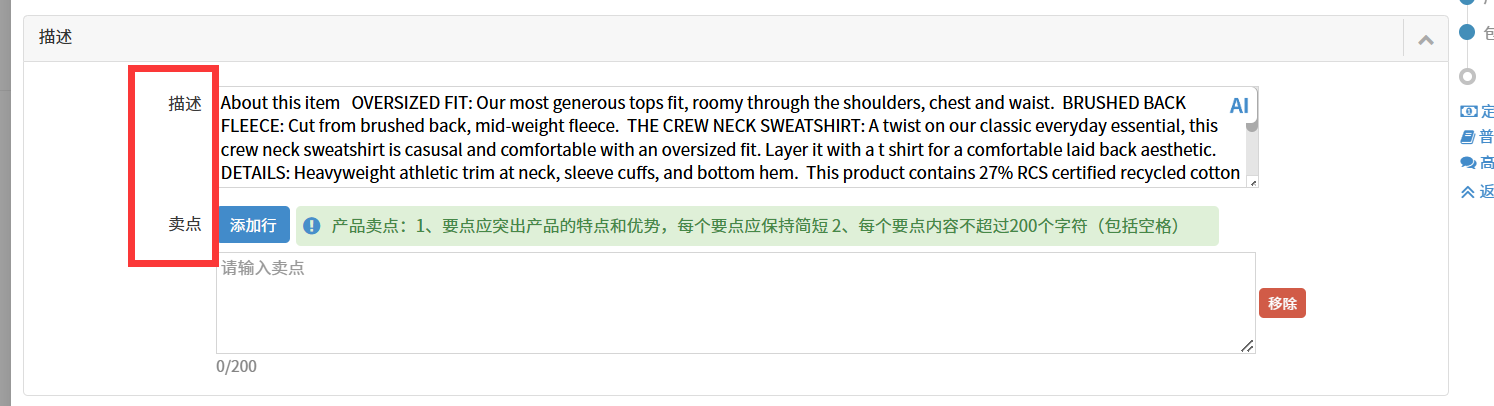Viewport: 1494px width, 406px height.
Task: Click the 描述 panel header title
Action: [55, 37]
